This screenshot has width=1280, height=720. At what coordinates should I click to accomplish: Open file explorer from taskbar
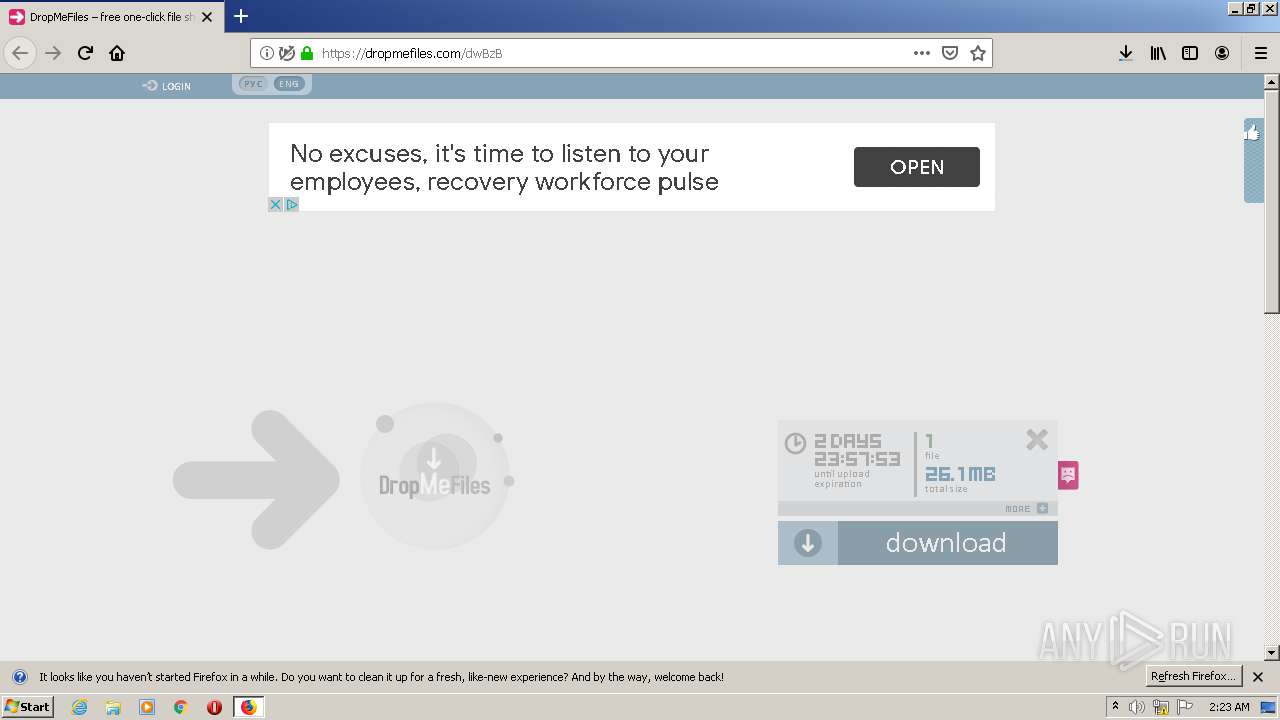click(x=113, y=707)
